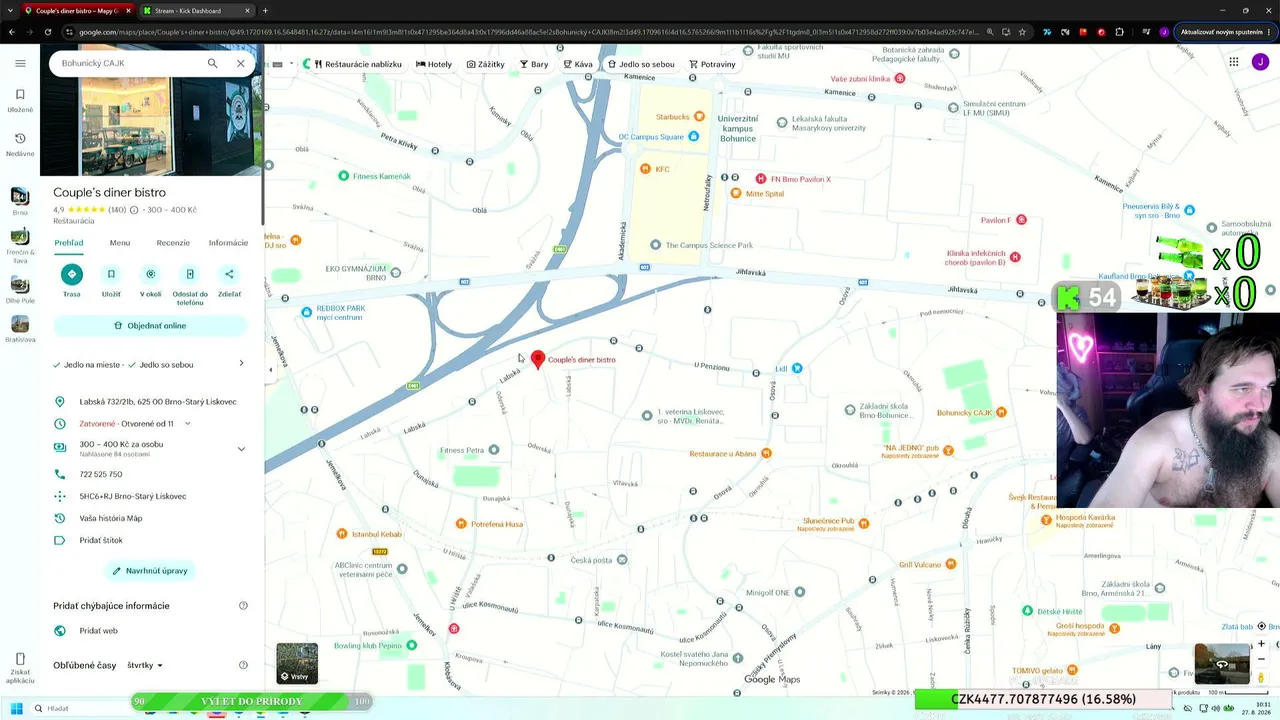
Task: Open the štvrtky day dropdown
Action: (145, 665)
